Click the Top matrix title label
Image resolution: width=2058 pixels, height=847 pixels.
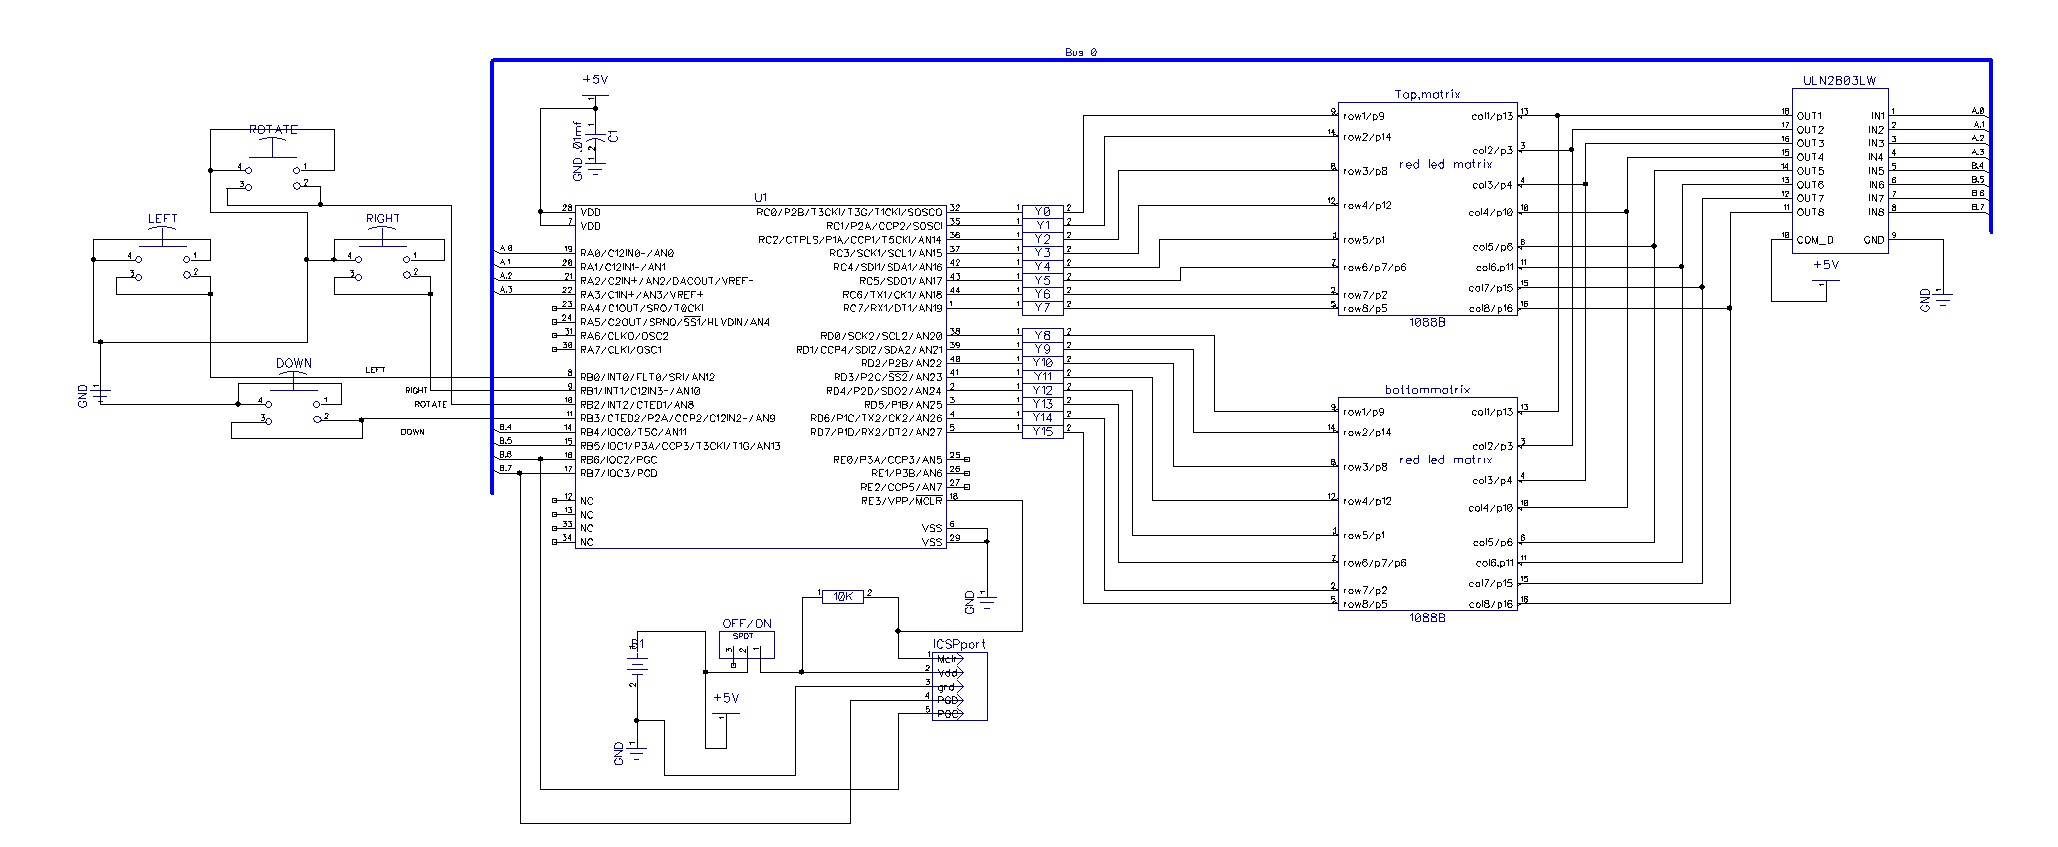[x=1427, y=94]
